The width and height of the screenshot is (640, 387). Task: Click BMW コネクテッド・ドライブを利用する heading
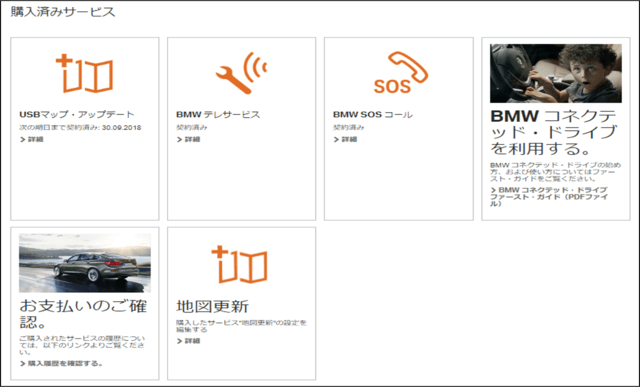click(553, 132)
